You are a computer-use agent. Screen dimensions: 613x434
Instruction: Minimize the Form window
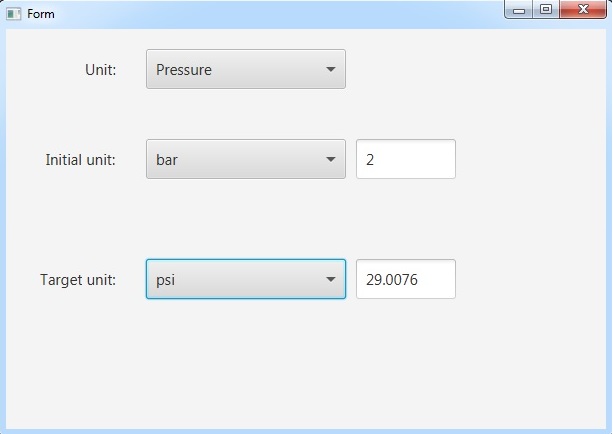519,10
